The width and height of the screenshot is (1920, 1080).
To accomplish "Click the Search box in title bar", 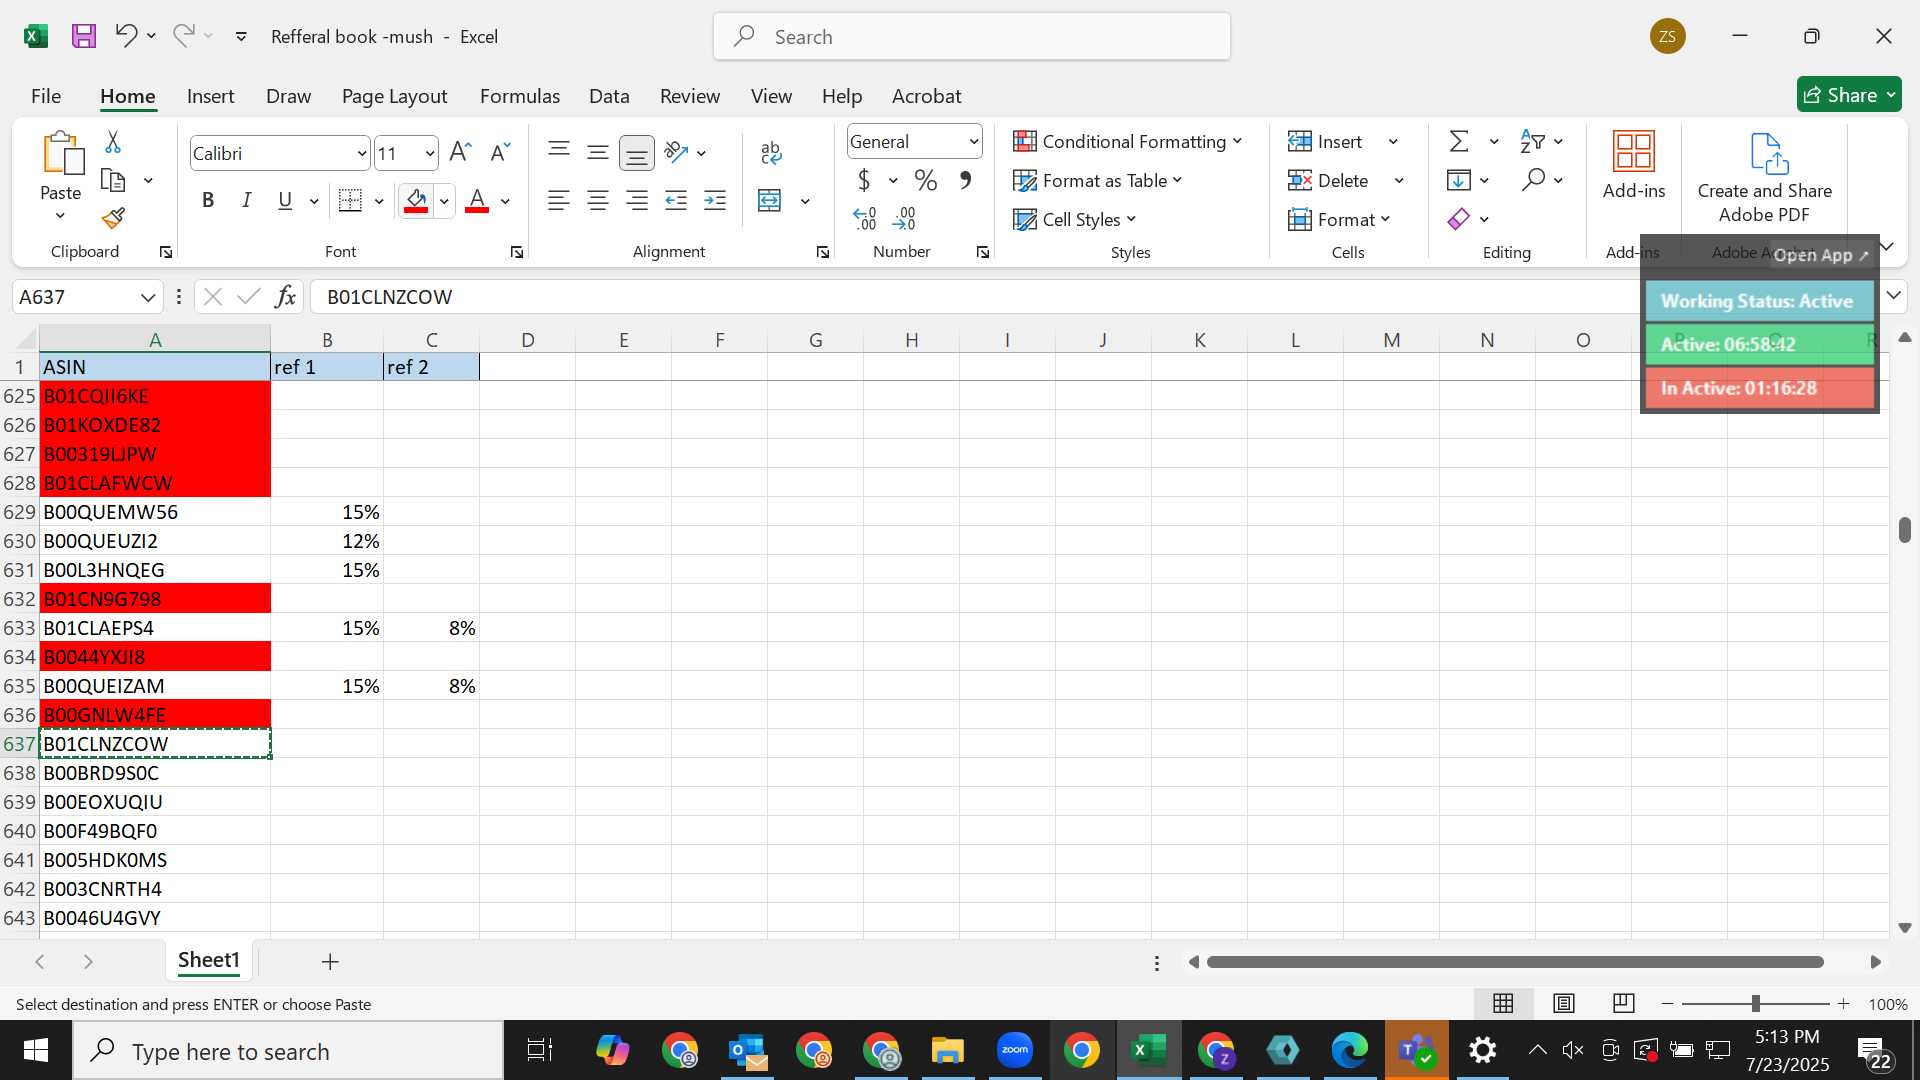I will [x=971, y=36].
